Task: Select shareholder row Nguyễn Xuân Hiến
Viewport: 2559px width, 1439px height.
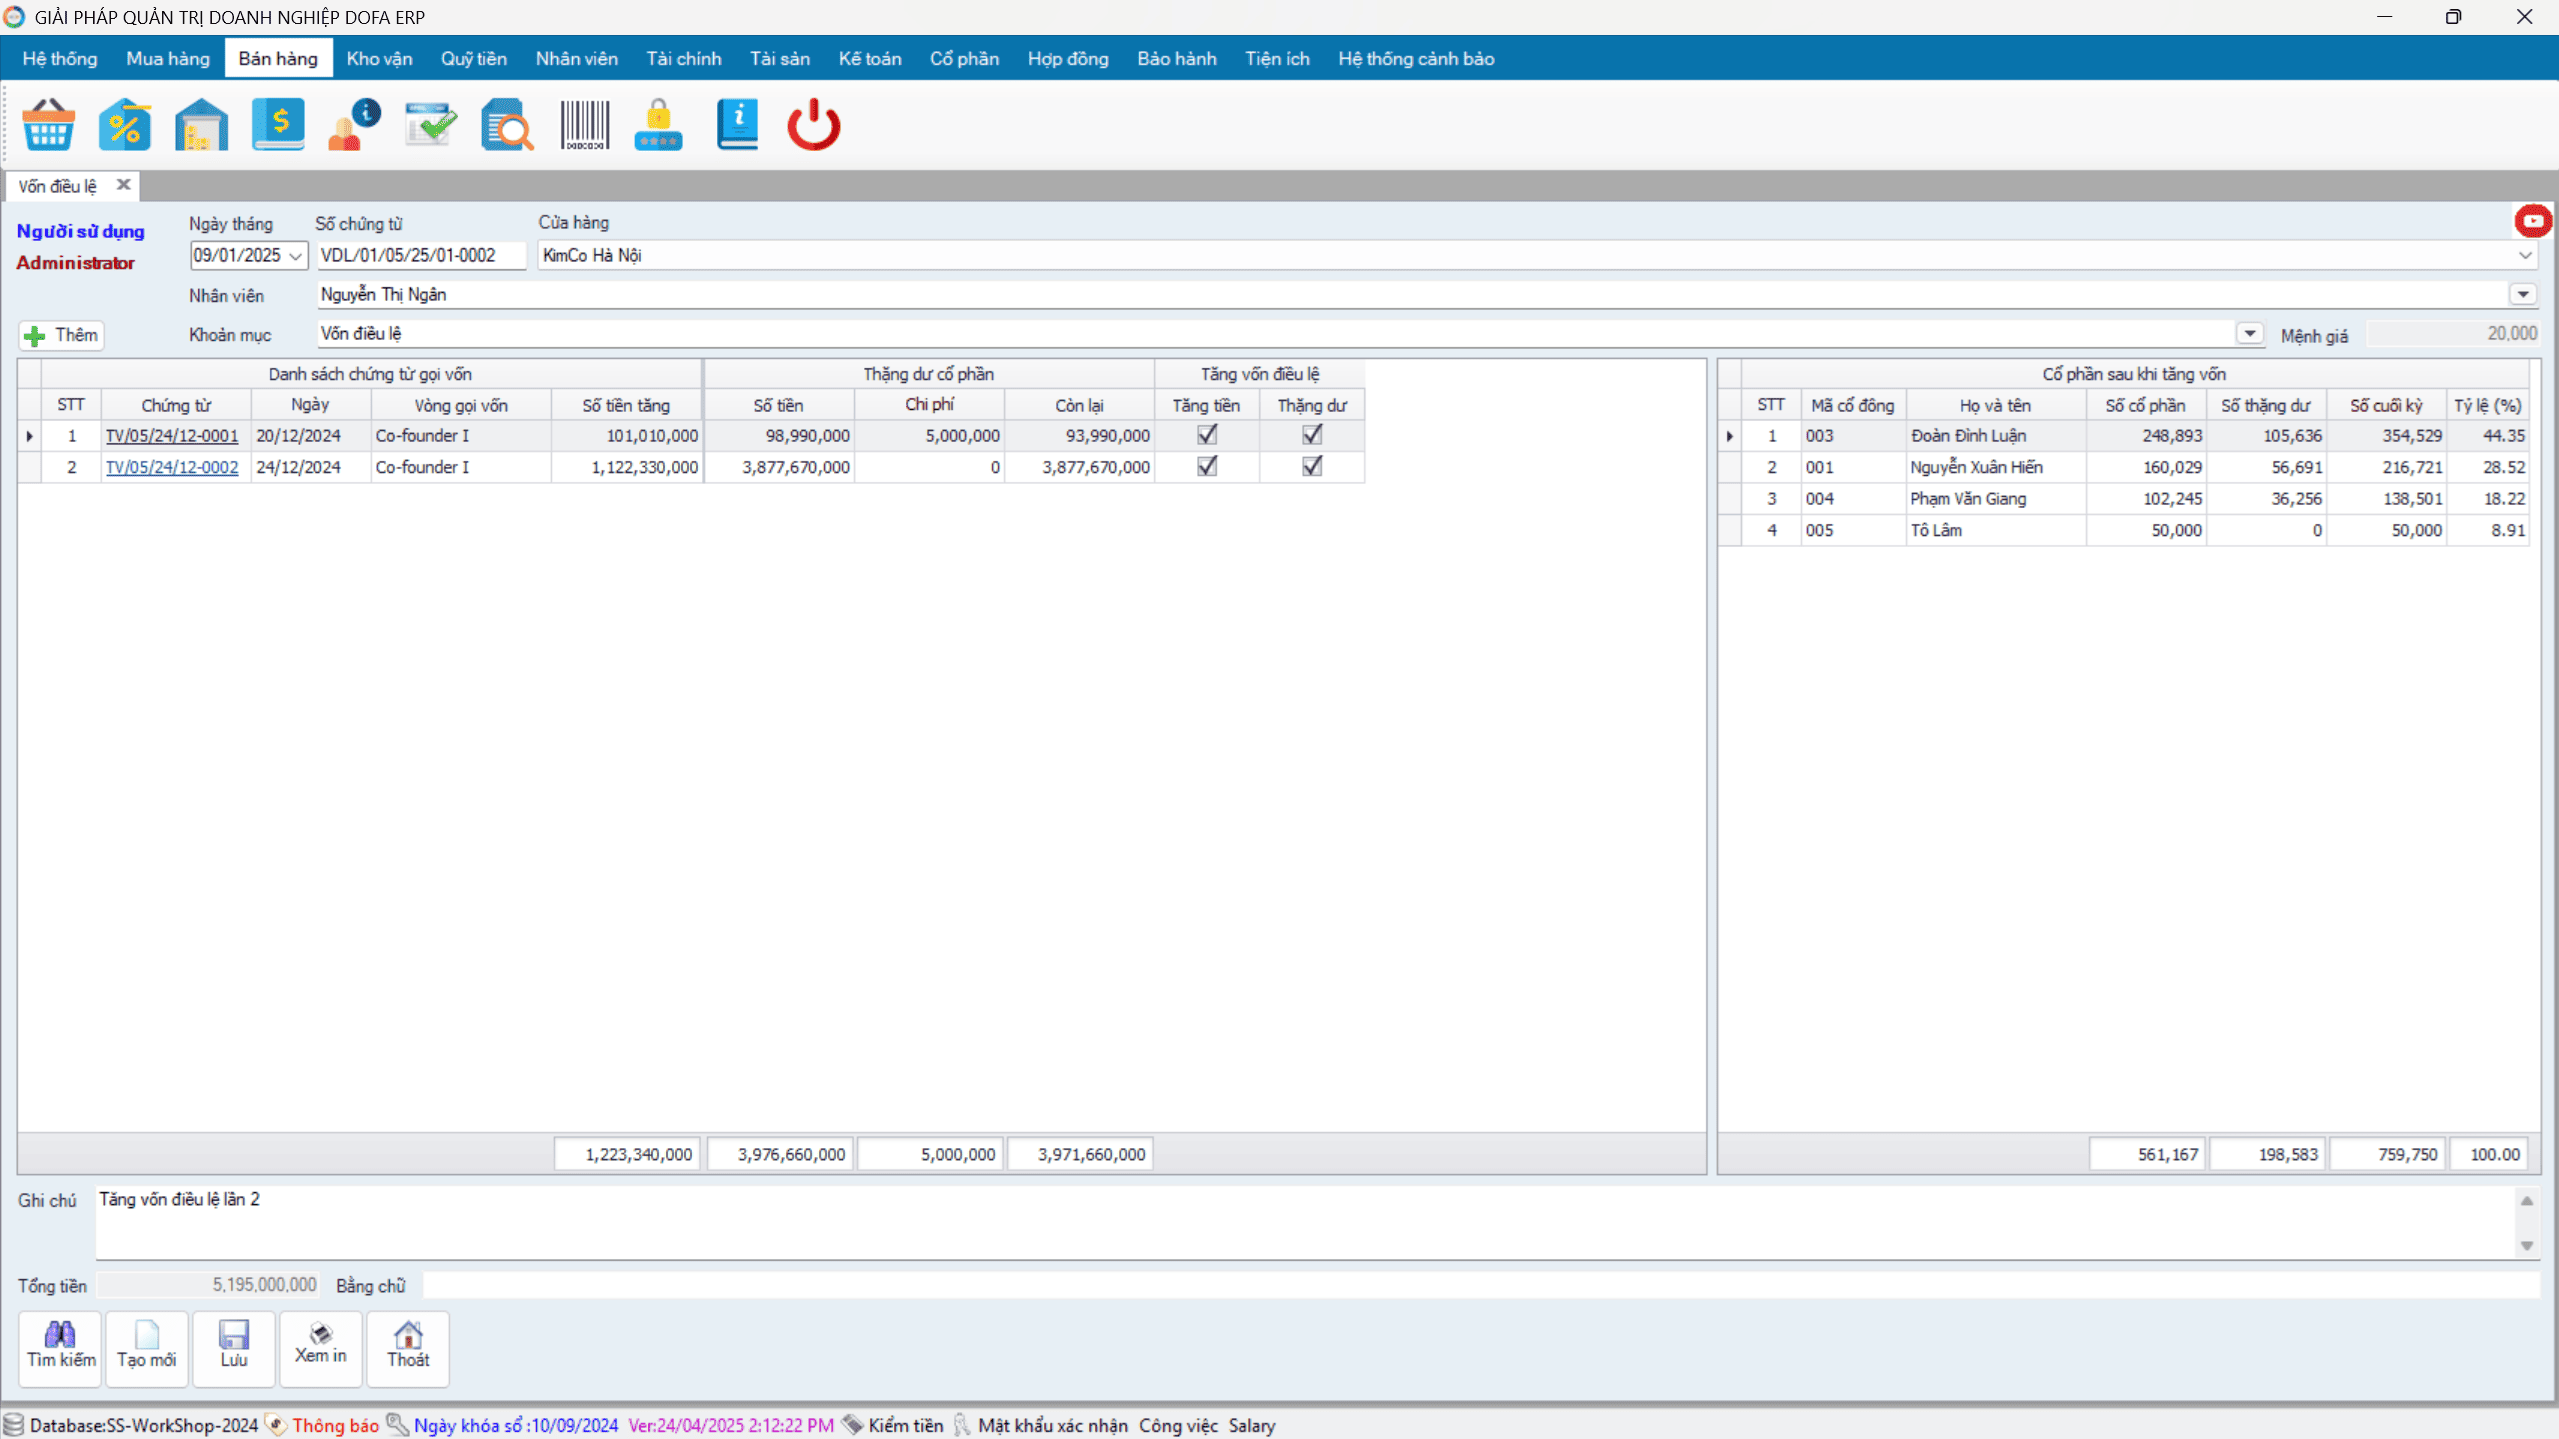Action: pyautogui.click(x=2123, y=467)
